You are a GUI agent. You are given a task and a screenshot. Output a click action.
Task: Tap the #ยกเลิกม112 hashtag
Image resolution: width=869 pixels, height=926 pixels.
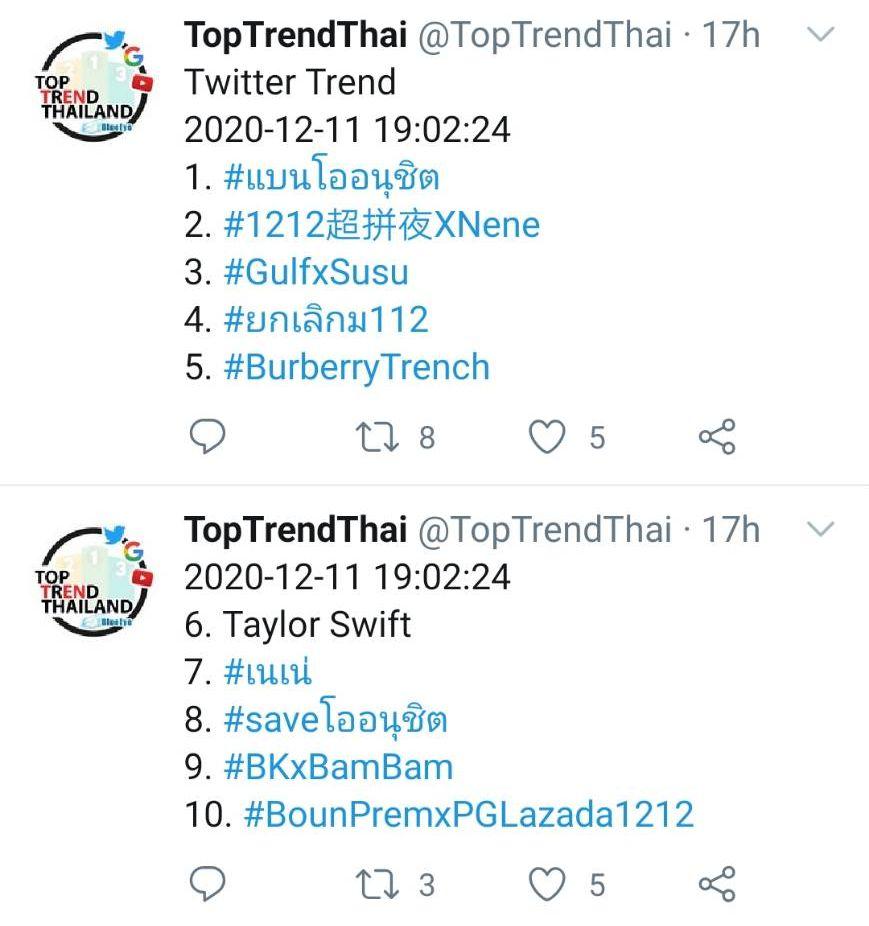tap(326, 320)
